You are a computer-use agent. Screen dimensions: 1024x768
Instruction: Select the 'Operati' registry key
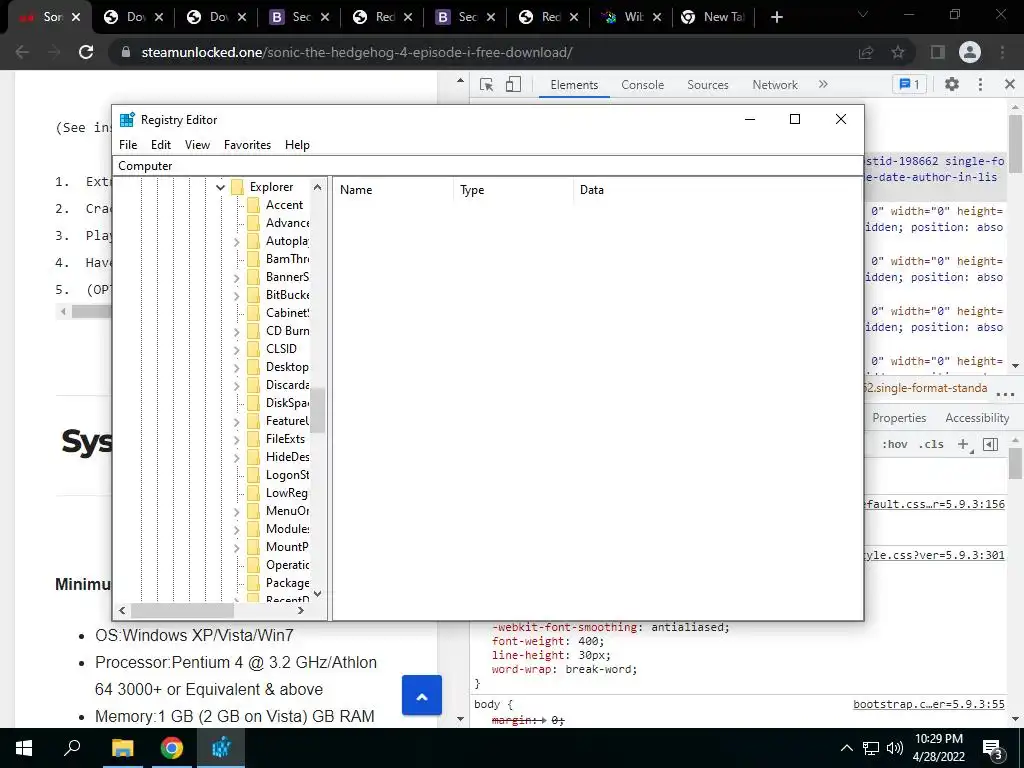tap(287, 565)
